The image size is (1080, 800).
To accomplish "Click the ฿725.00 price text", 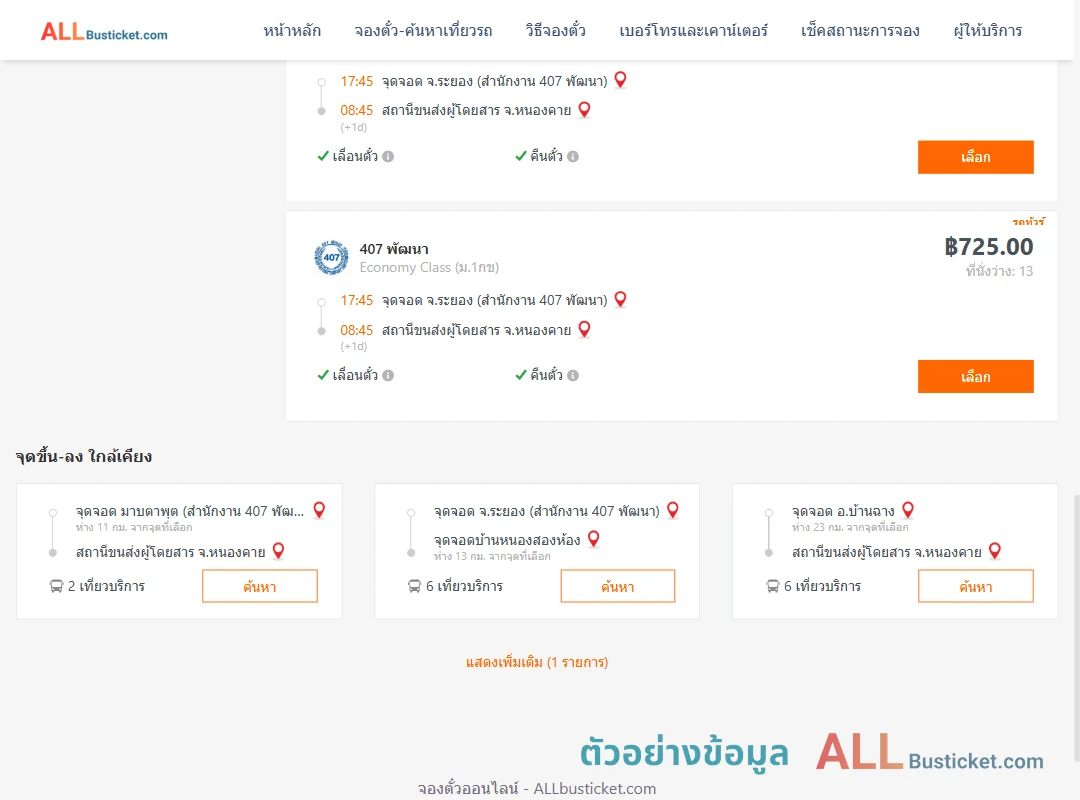I will point(988,247).
